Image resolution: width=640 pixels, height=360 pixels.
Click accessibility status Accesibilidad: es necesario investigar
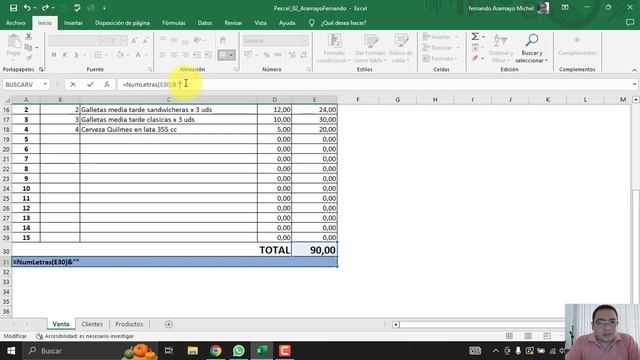[x=85, y=336]
